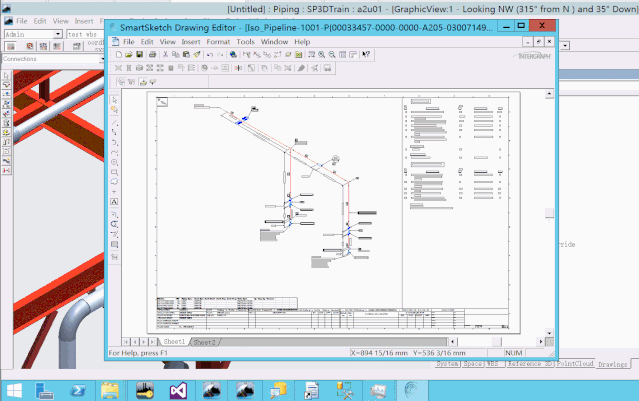Click the Windows Start button

click(14, 391)
